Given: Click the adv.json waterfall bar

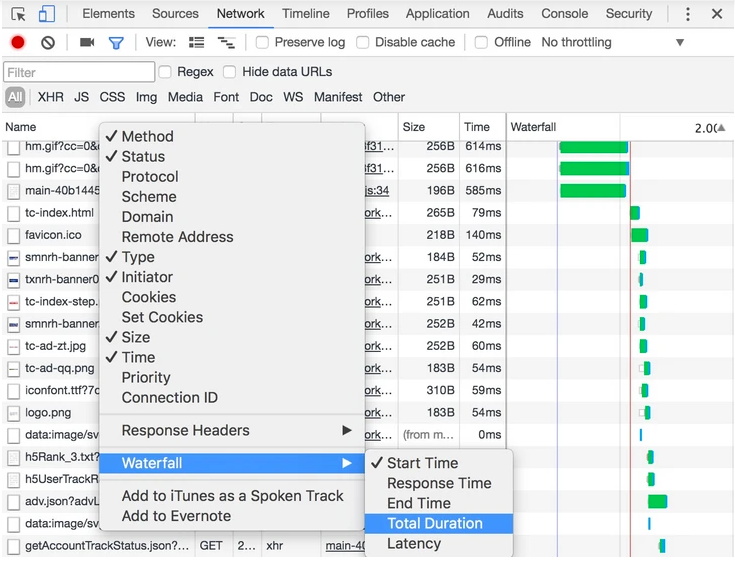Looking at the screenshot, I should 657,501.
